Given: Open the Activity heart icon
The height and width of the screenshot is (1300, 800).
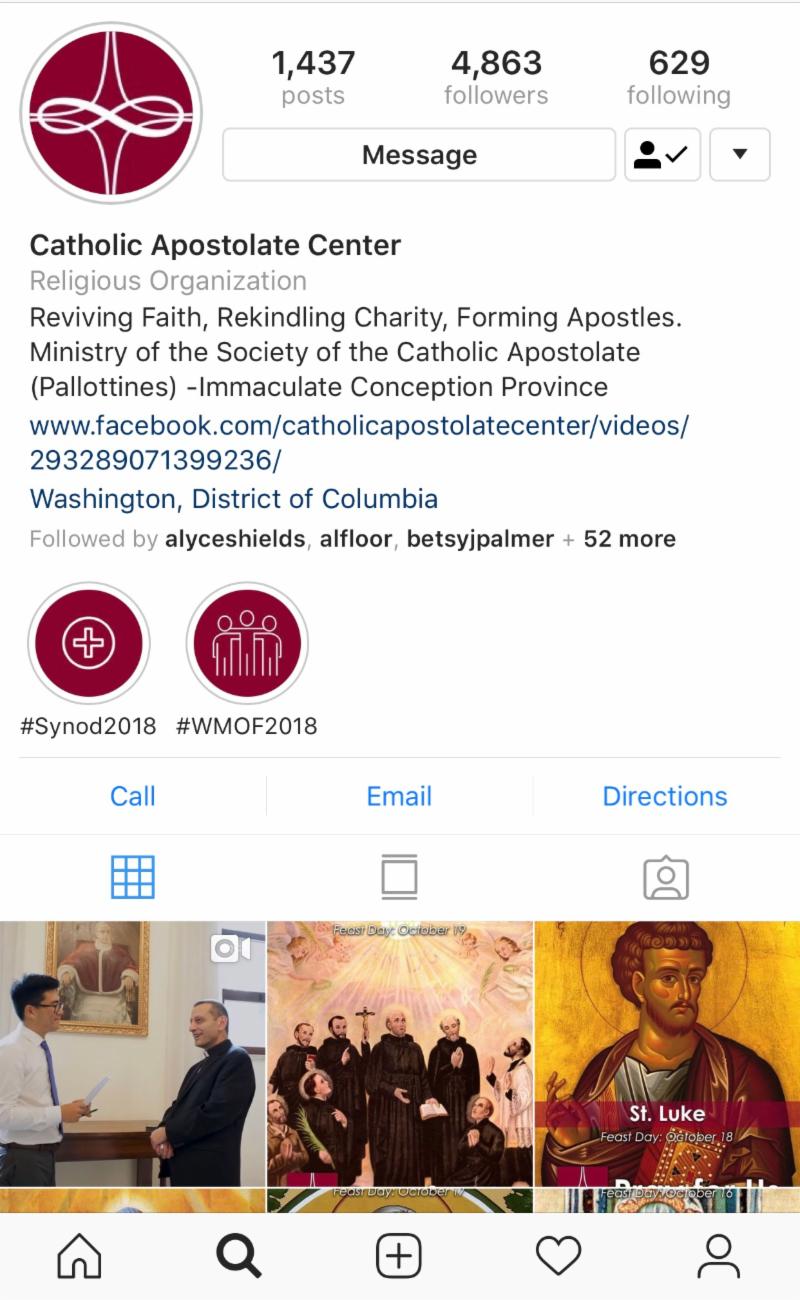Looking at the screenshot, I should pos(559,1256).
